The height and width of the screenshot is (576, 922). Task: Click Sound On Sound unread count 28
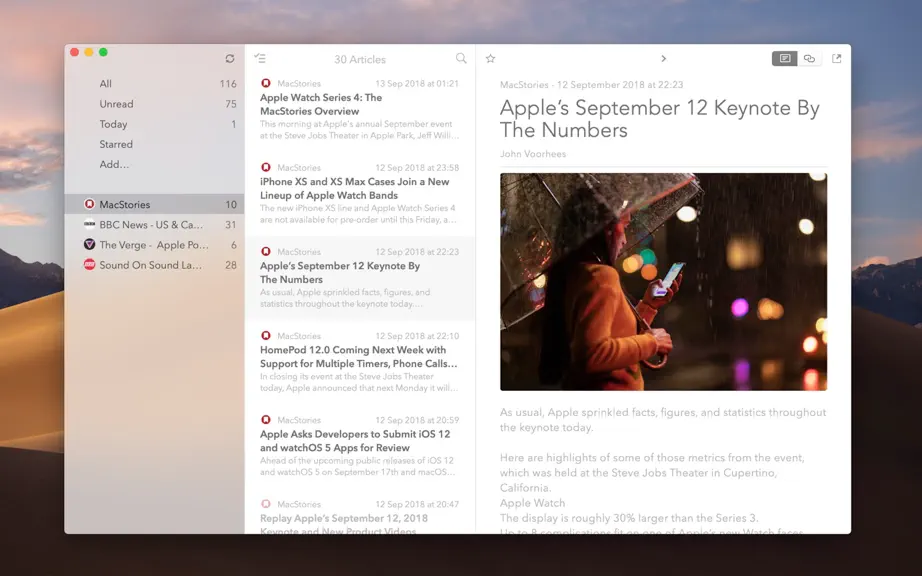[230, 265]
